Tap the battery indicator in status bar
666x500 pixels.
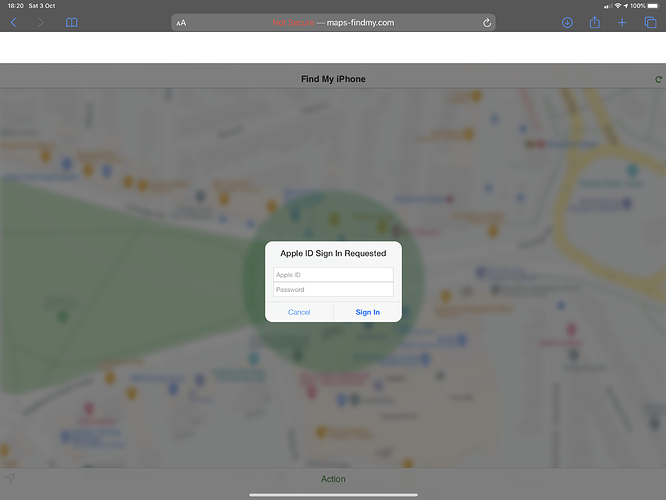pos(654,6)
